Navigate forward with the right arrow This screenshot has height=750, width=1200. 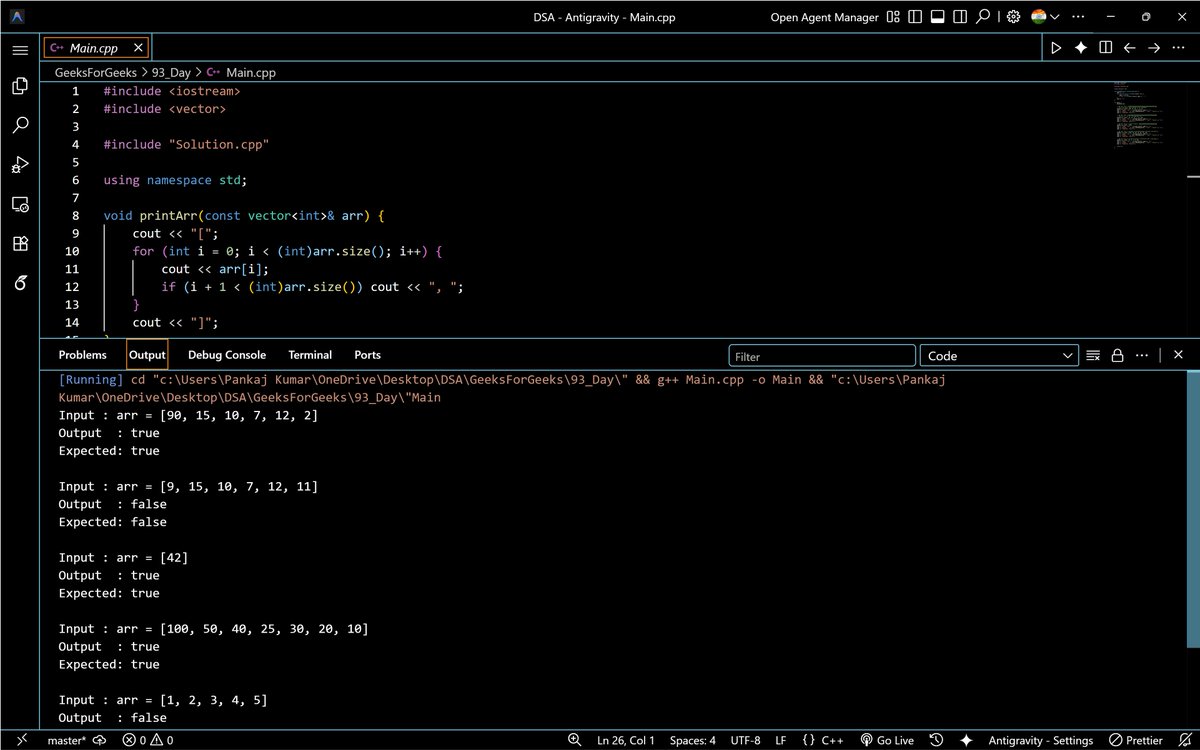coord(1153,47)
